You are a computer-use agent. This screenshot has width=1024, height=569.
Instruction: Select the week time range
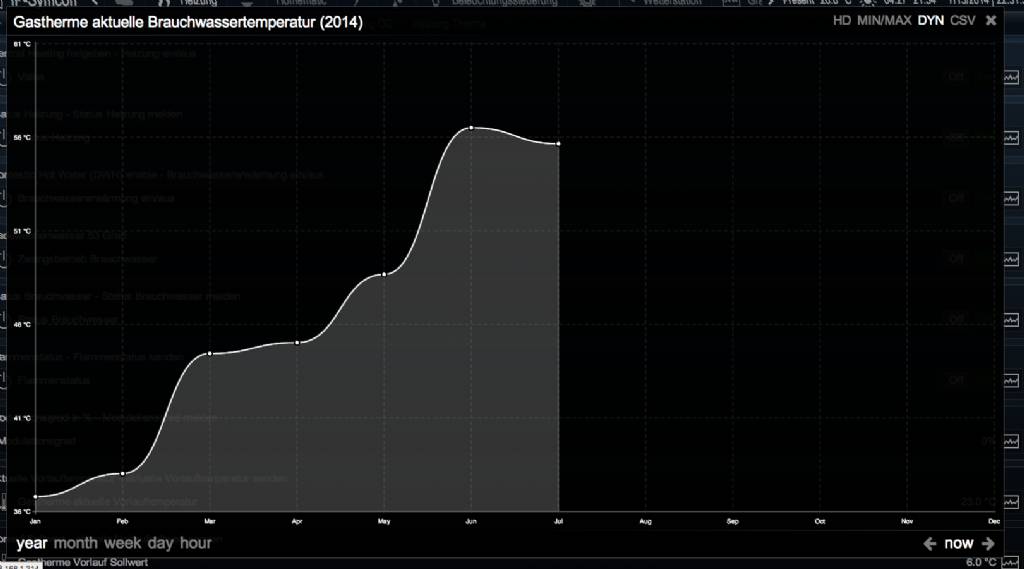point(123,543)
